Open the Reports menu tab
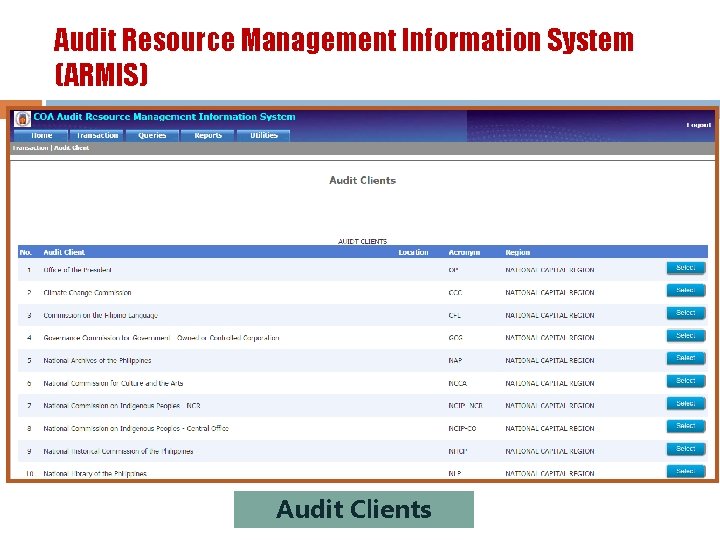The image size is (720, 540). coord(208,135)
